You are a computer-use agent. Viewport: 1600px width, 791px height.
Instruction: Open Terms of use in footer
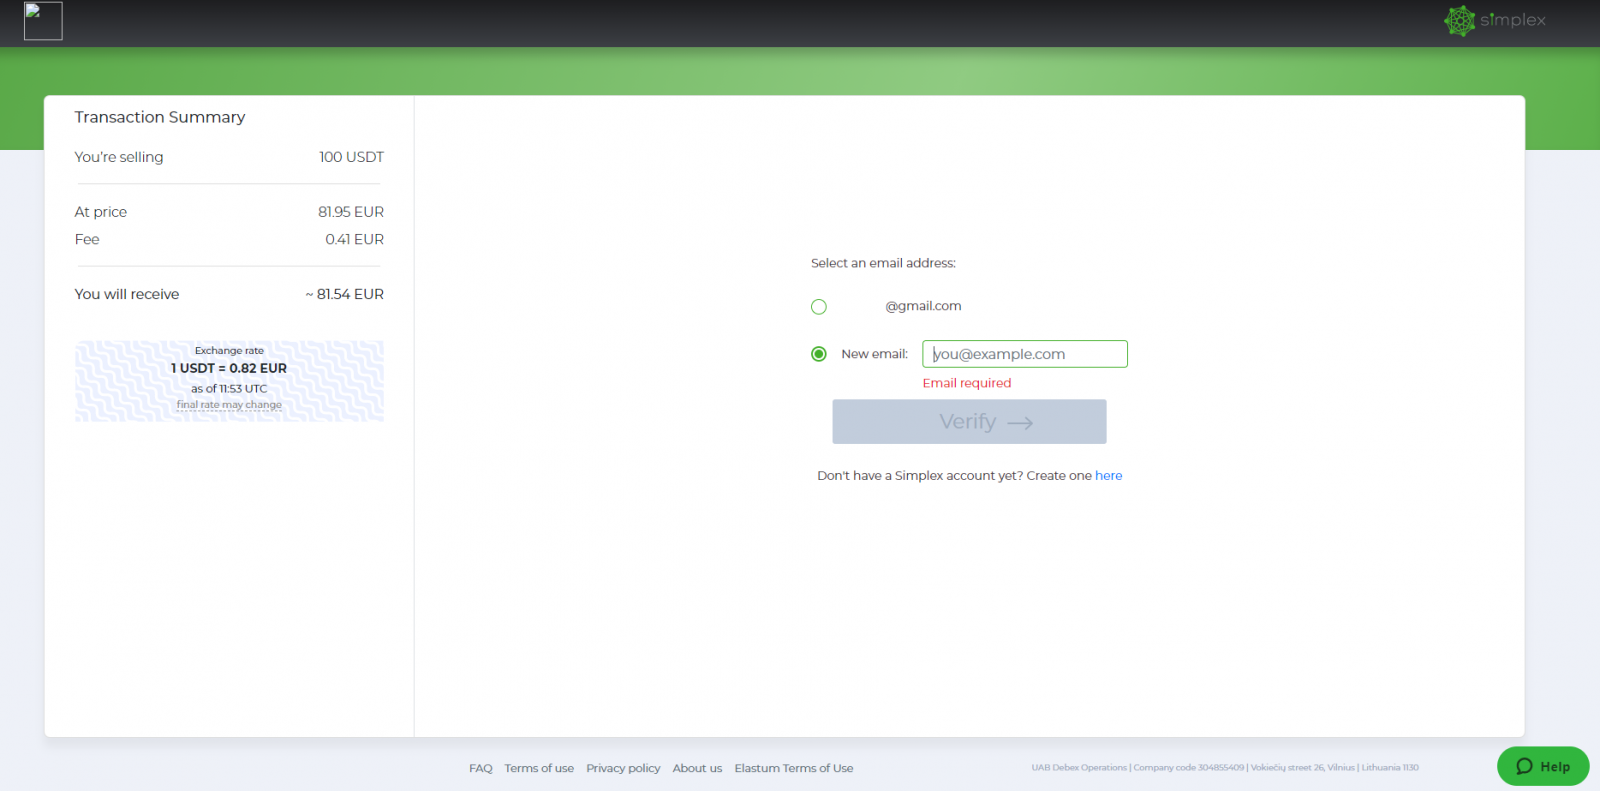539,768
